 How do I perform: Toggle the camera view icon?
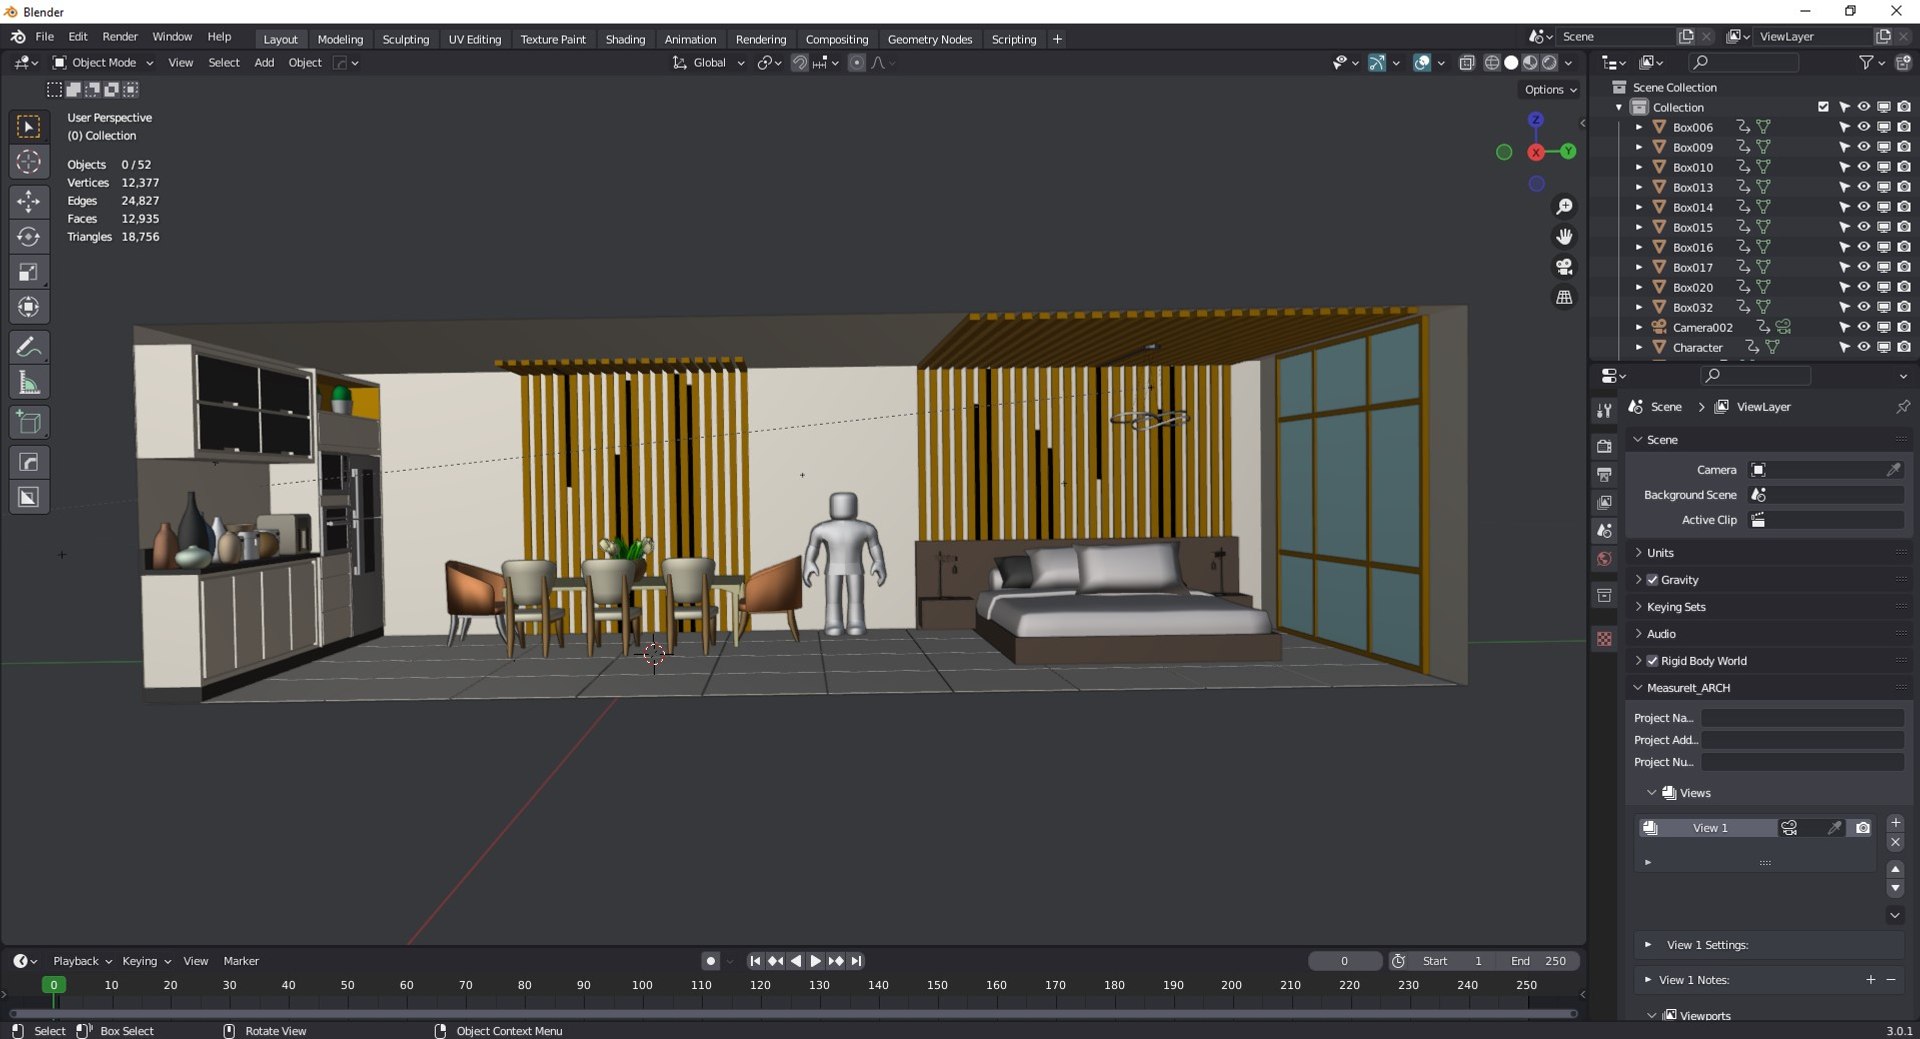click(x=1564, y=267)
